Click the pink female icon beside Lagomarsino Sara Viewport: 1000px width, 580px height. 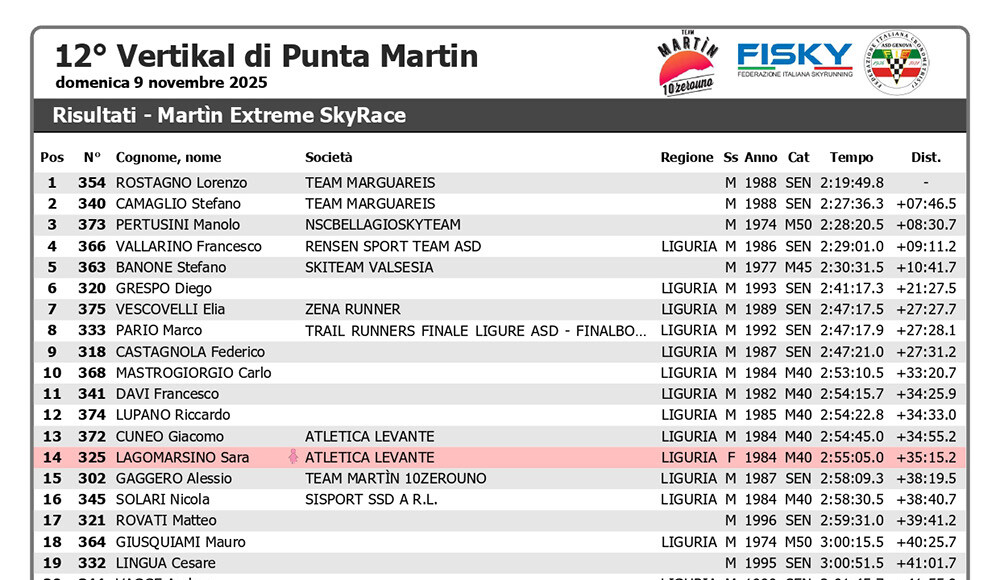coord(294,458)
